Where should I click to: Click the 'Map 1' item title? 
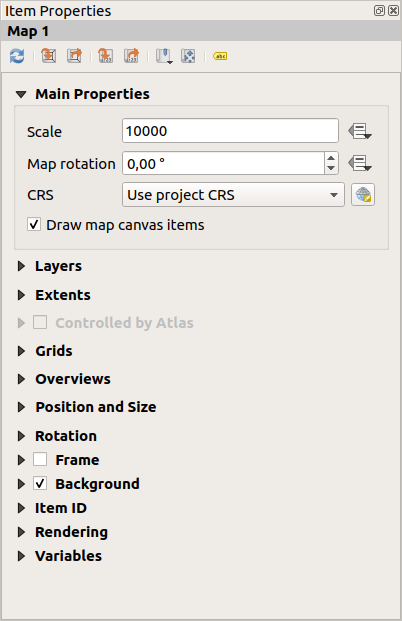[28, 31]
